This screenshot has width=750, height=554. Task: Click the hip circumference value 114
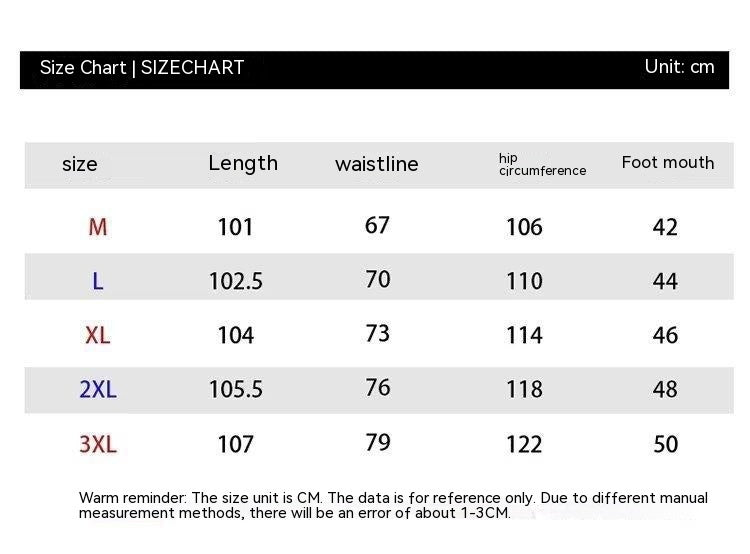click(524, 335)
